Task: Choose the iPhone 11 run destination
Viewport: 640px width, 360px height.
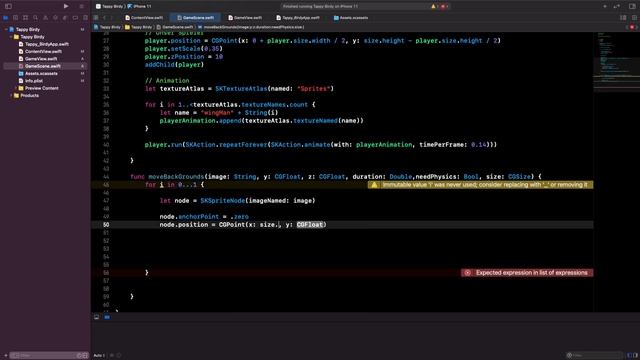Action: tap(139, 7)
